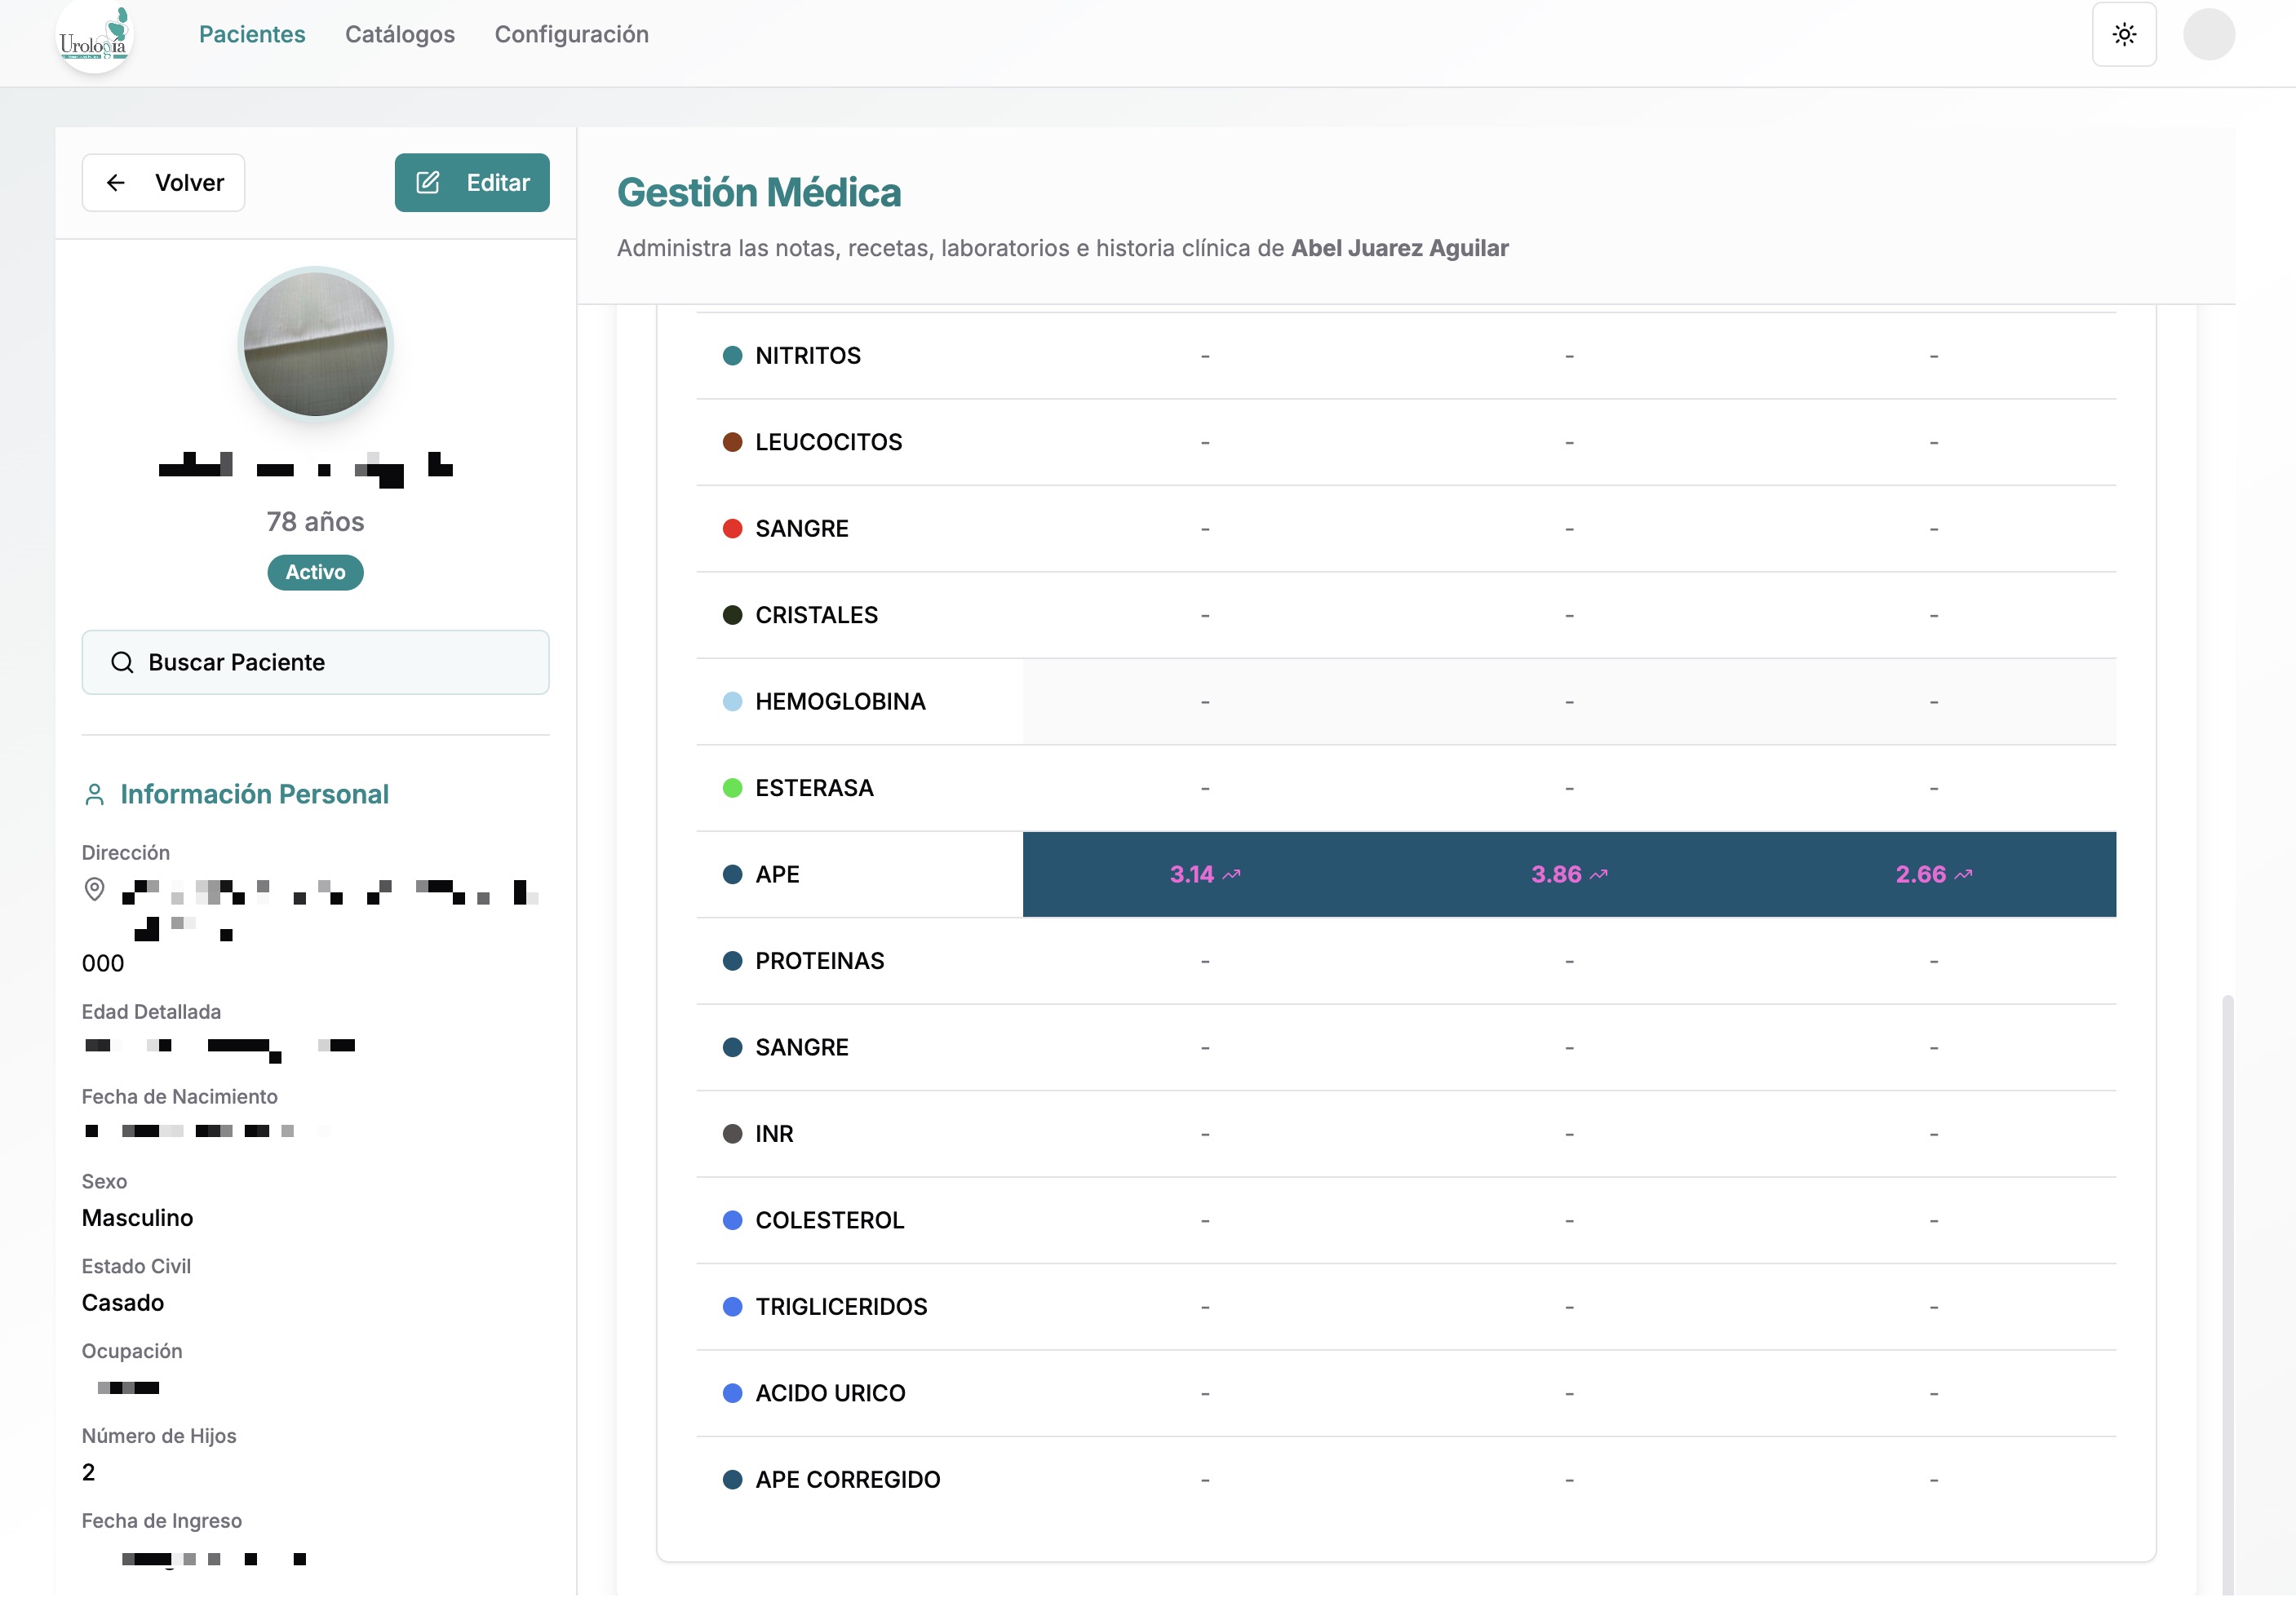Open the Activo status selector
The height and width of the screenshot is (1602, 2296).
[x=315, y=572]
